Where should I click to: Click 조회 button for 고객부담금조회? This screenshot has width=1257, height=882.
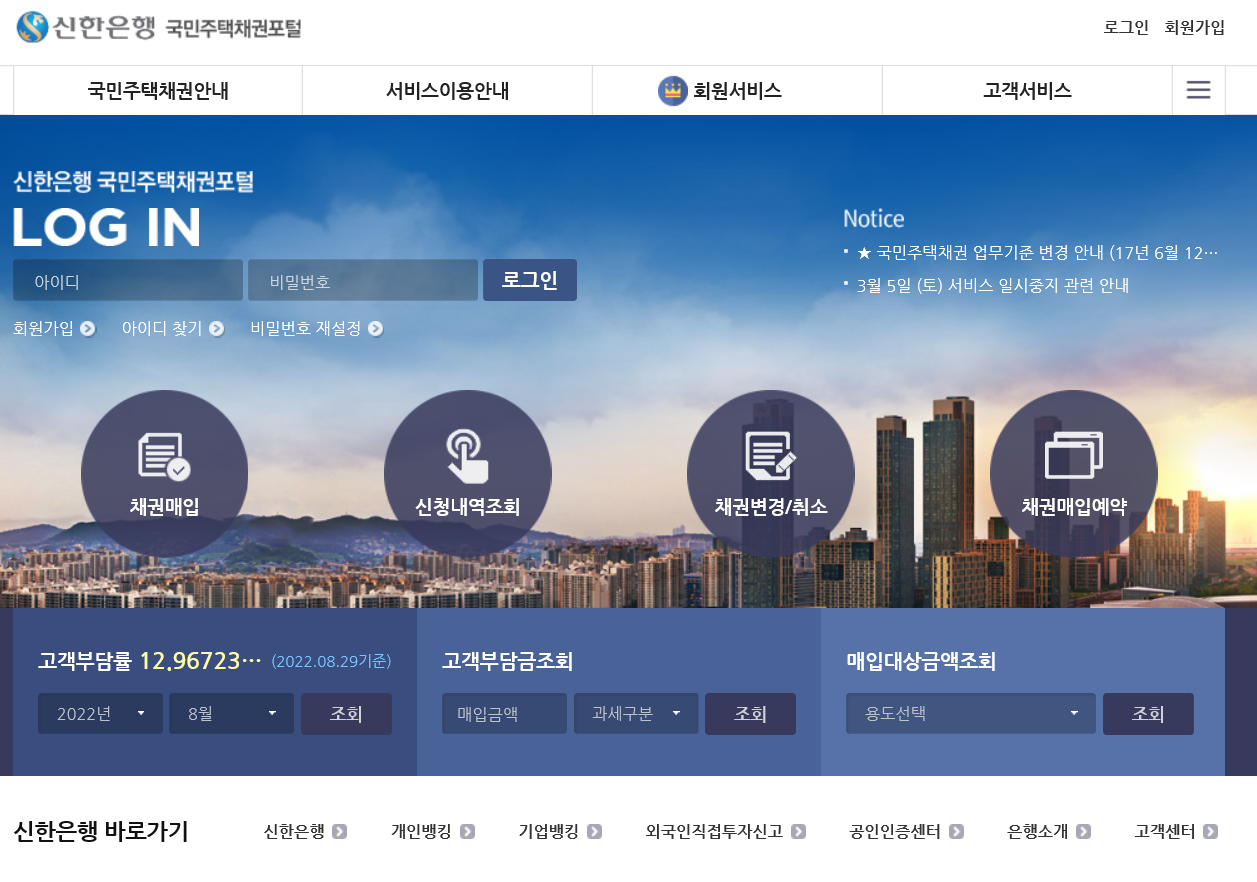(x=750, y=714)
